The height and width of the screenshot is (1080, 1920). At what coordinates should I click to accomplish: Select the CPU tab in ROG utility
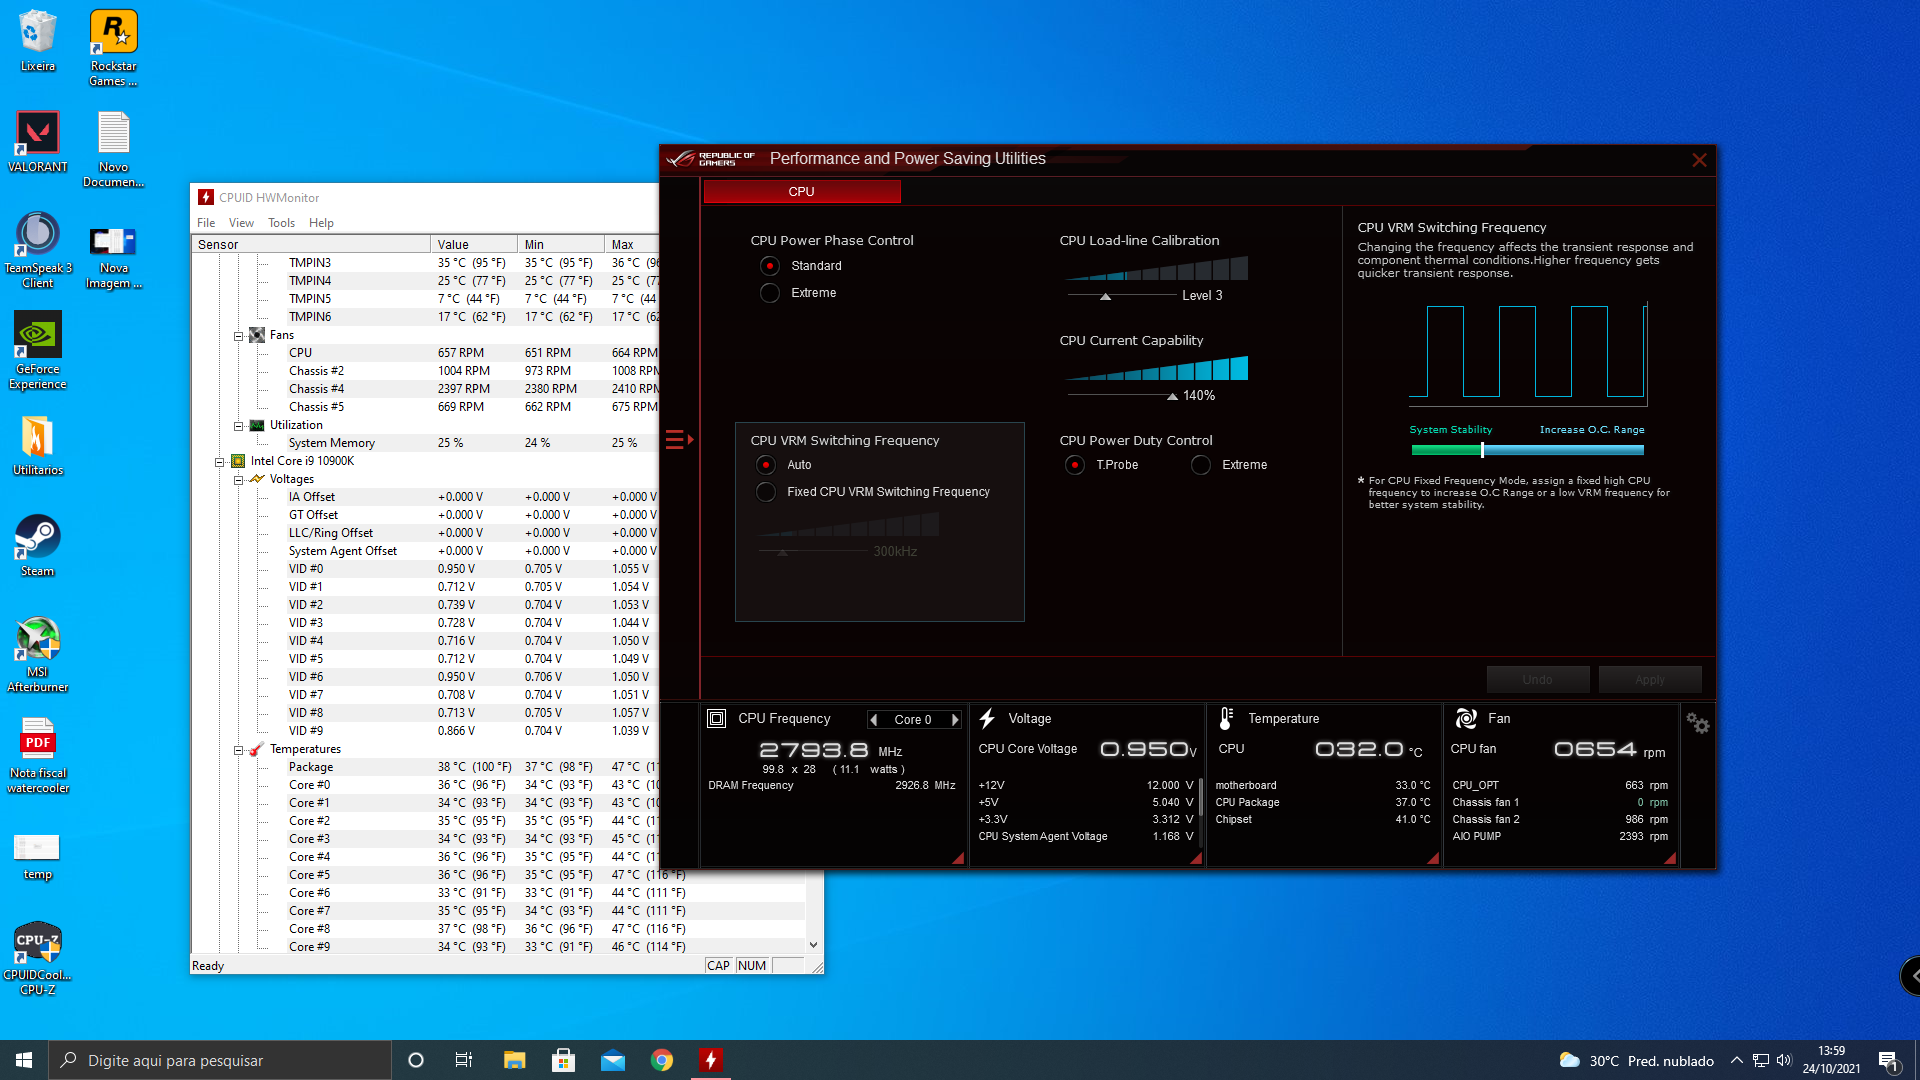(802, 192)
